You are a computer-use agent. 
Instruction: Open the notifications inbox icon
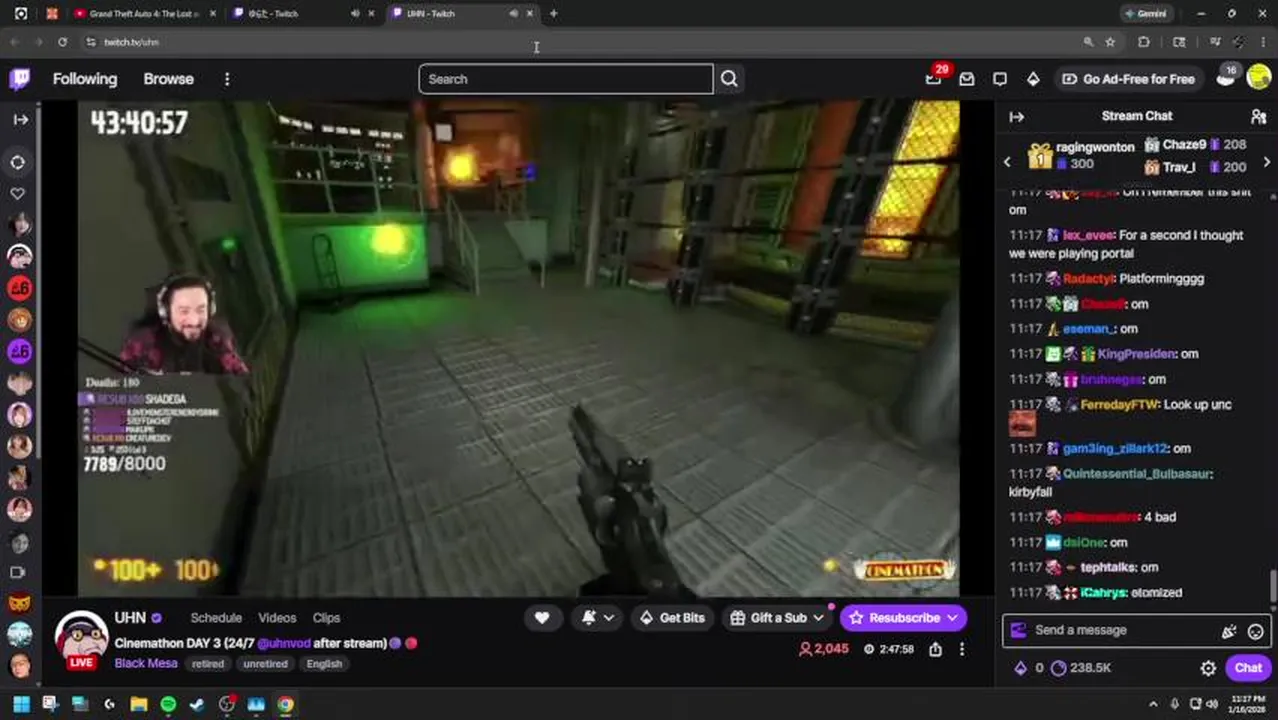967,79
